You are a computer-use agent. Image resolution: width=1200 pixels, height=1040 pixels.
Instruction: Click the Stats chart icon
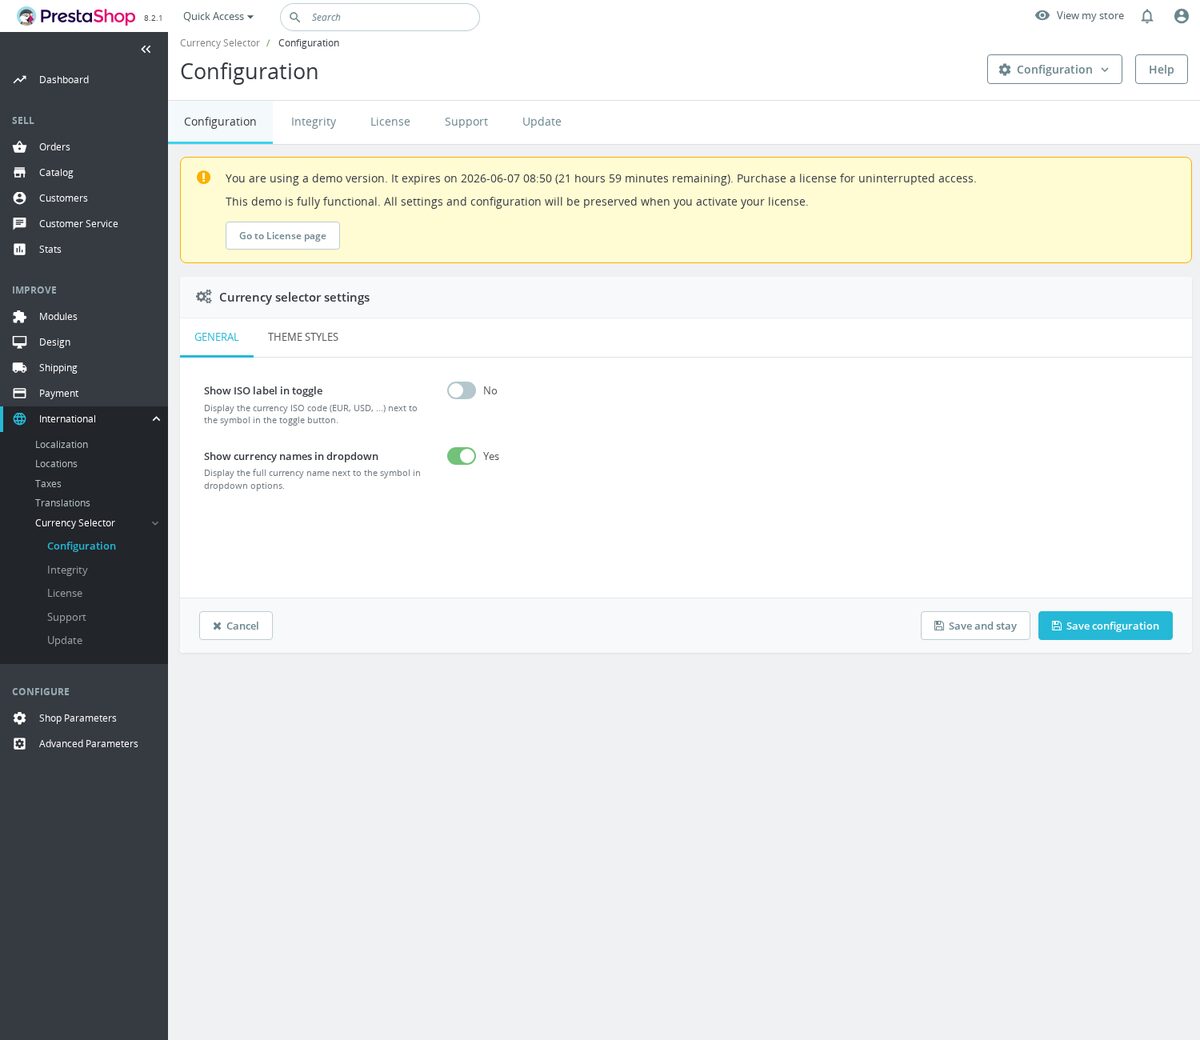19,249
